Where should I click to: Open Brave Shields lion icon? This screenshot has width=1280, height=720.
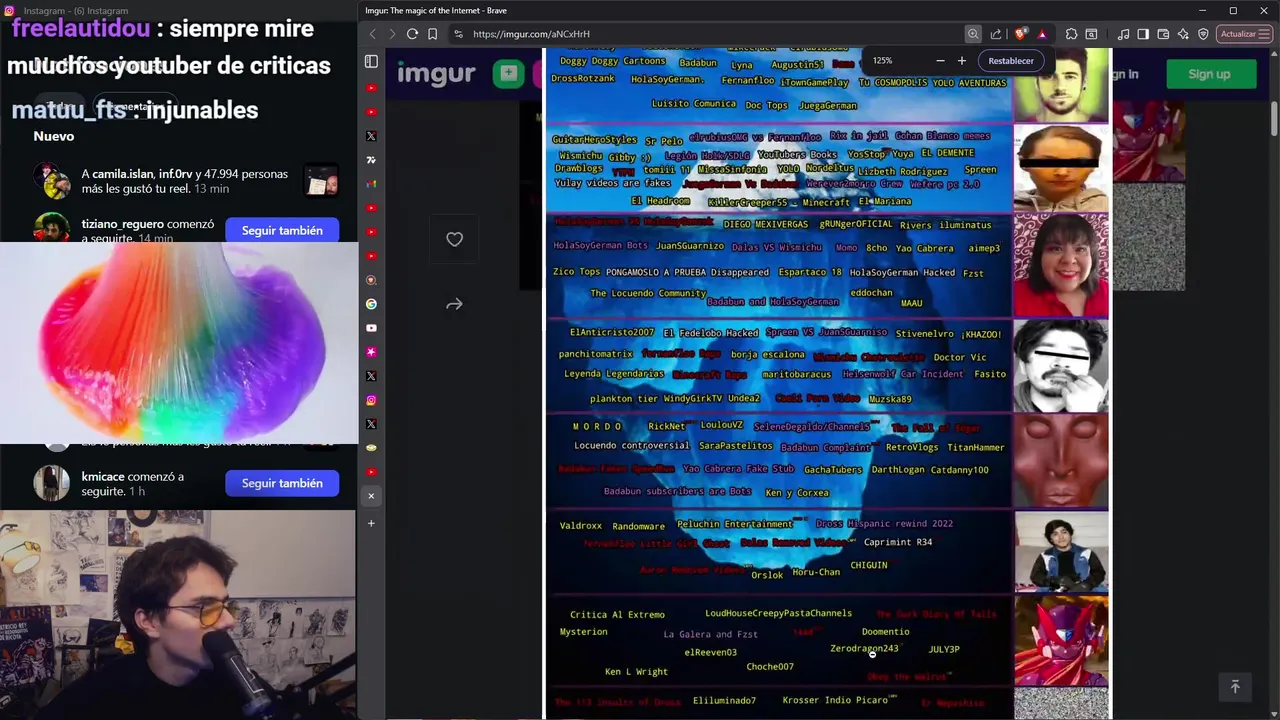1021,34
